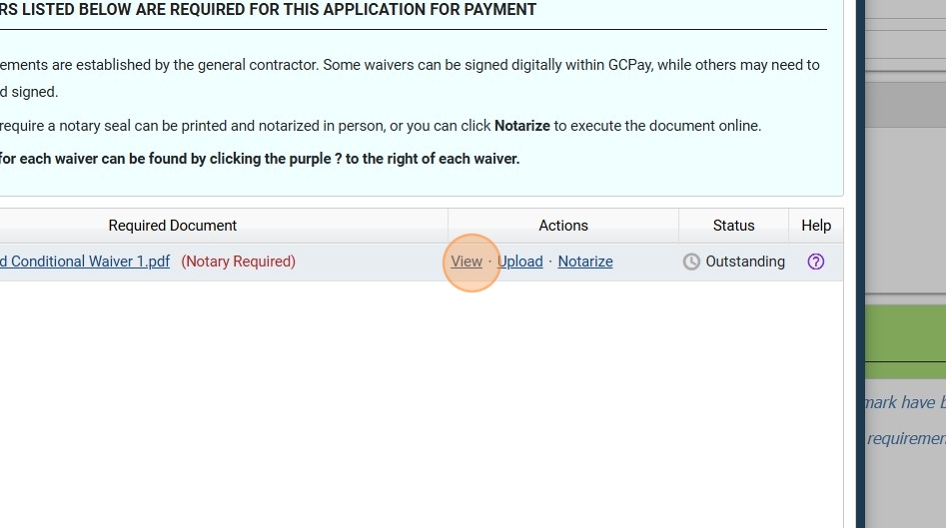Click the bold purple ? instruction sentence

pyautogui.click(x=260, y=159)
